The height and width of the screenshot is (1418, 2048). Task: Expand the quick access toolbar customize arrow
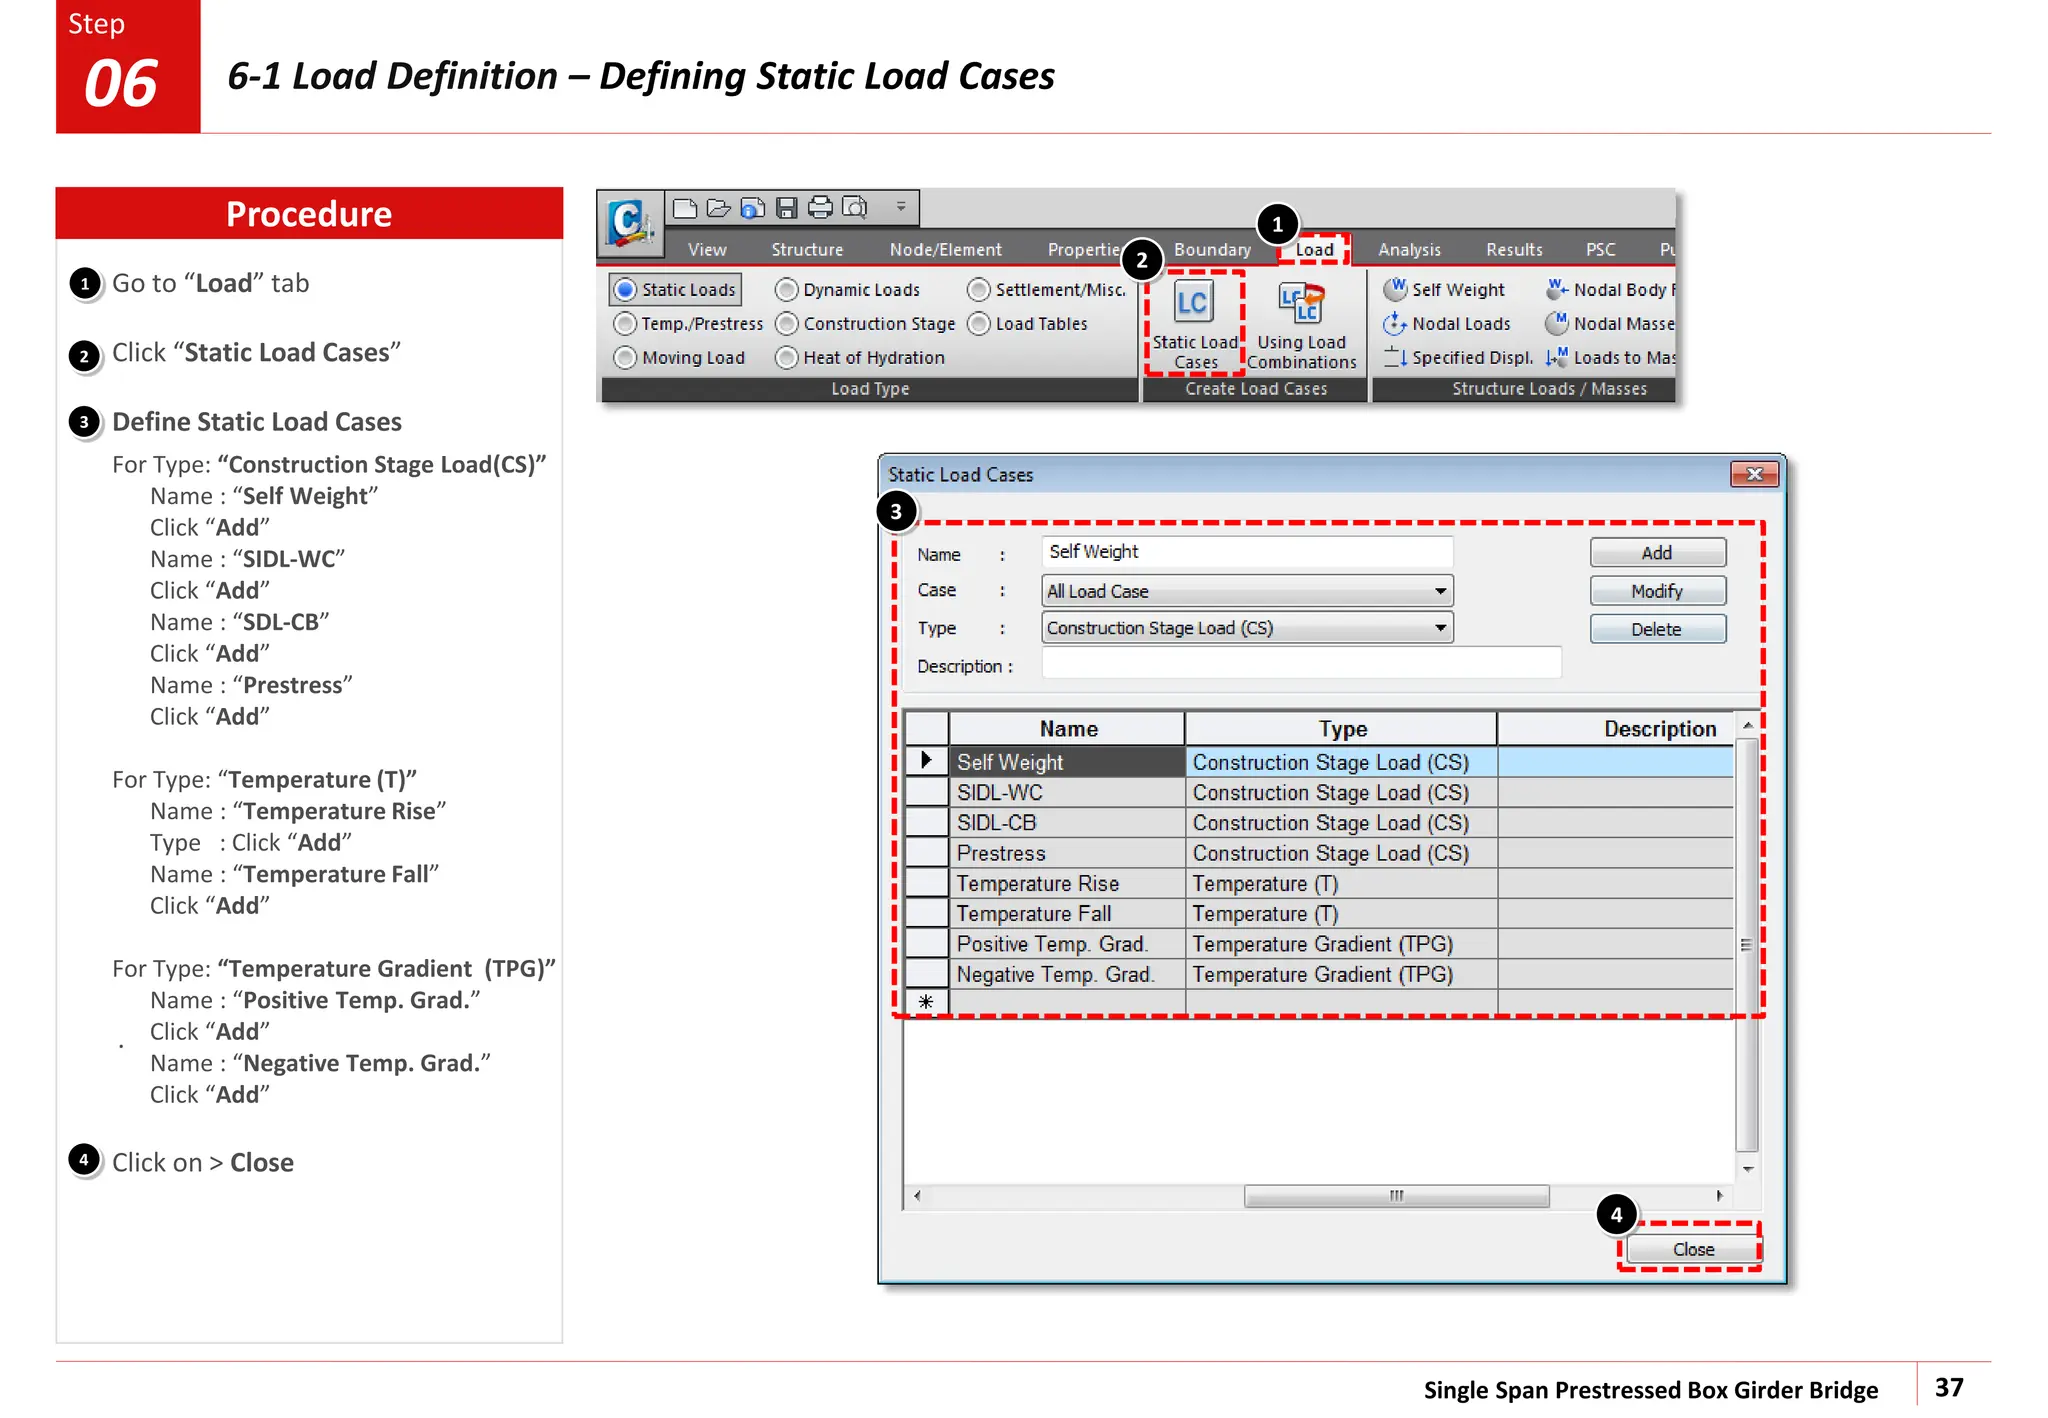tap(901, 207)
